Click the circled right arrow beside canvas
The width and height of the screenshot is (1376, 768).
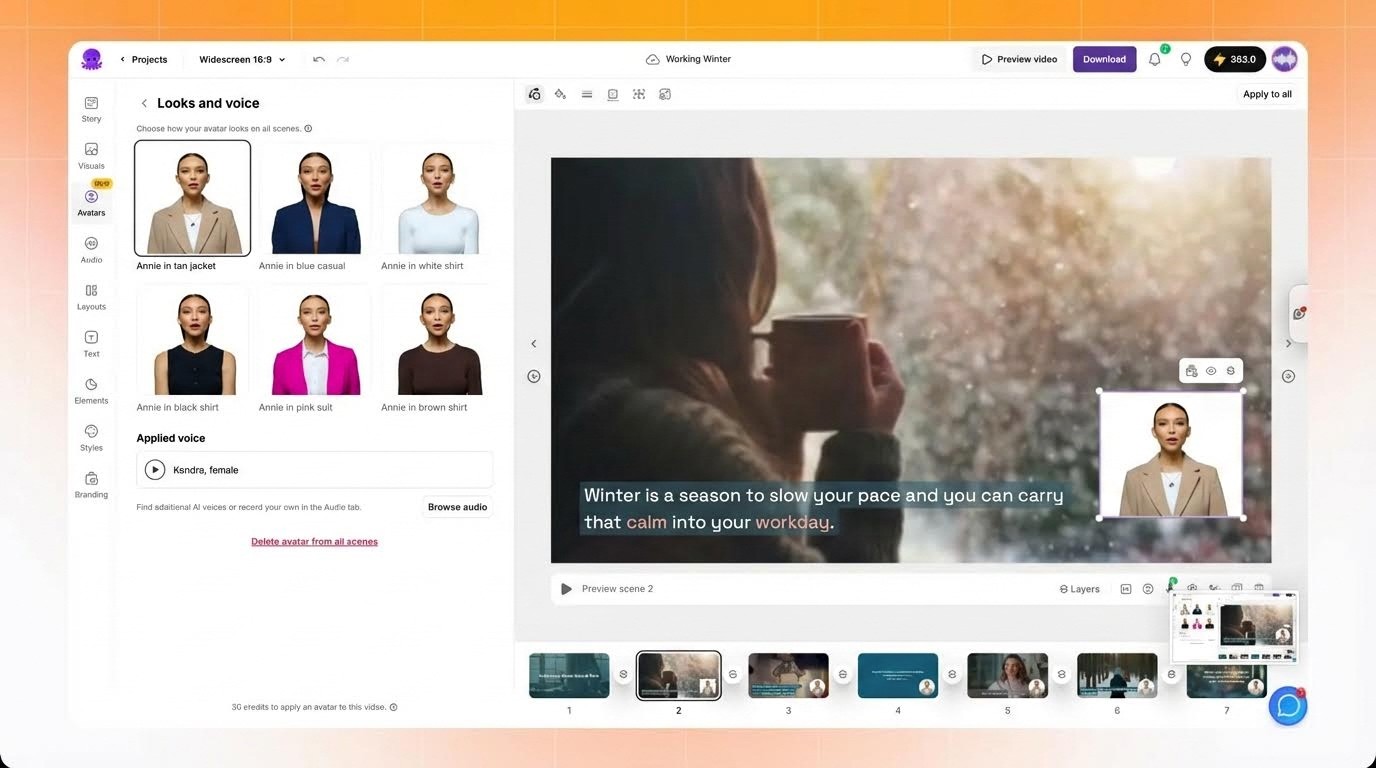(x=1288, y=376)
